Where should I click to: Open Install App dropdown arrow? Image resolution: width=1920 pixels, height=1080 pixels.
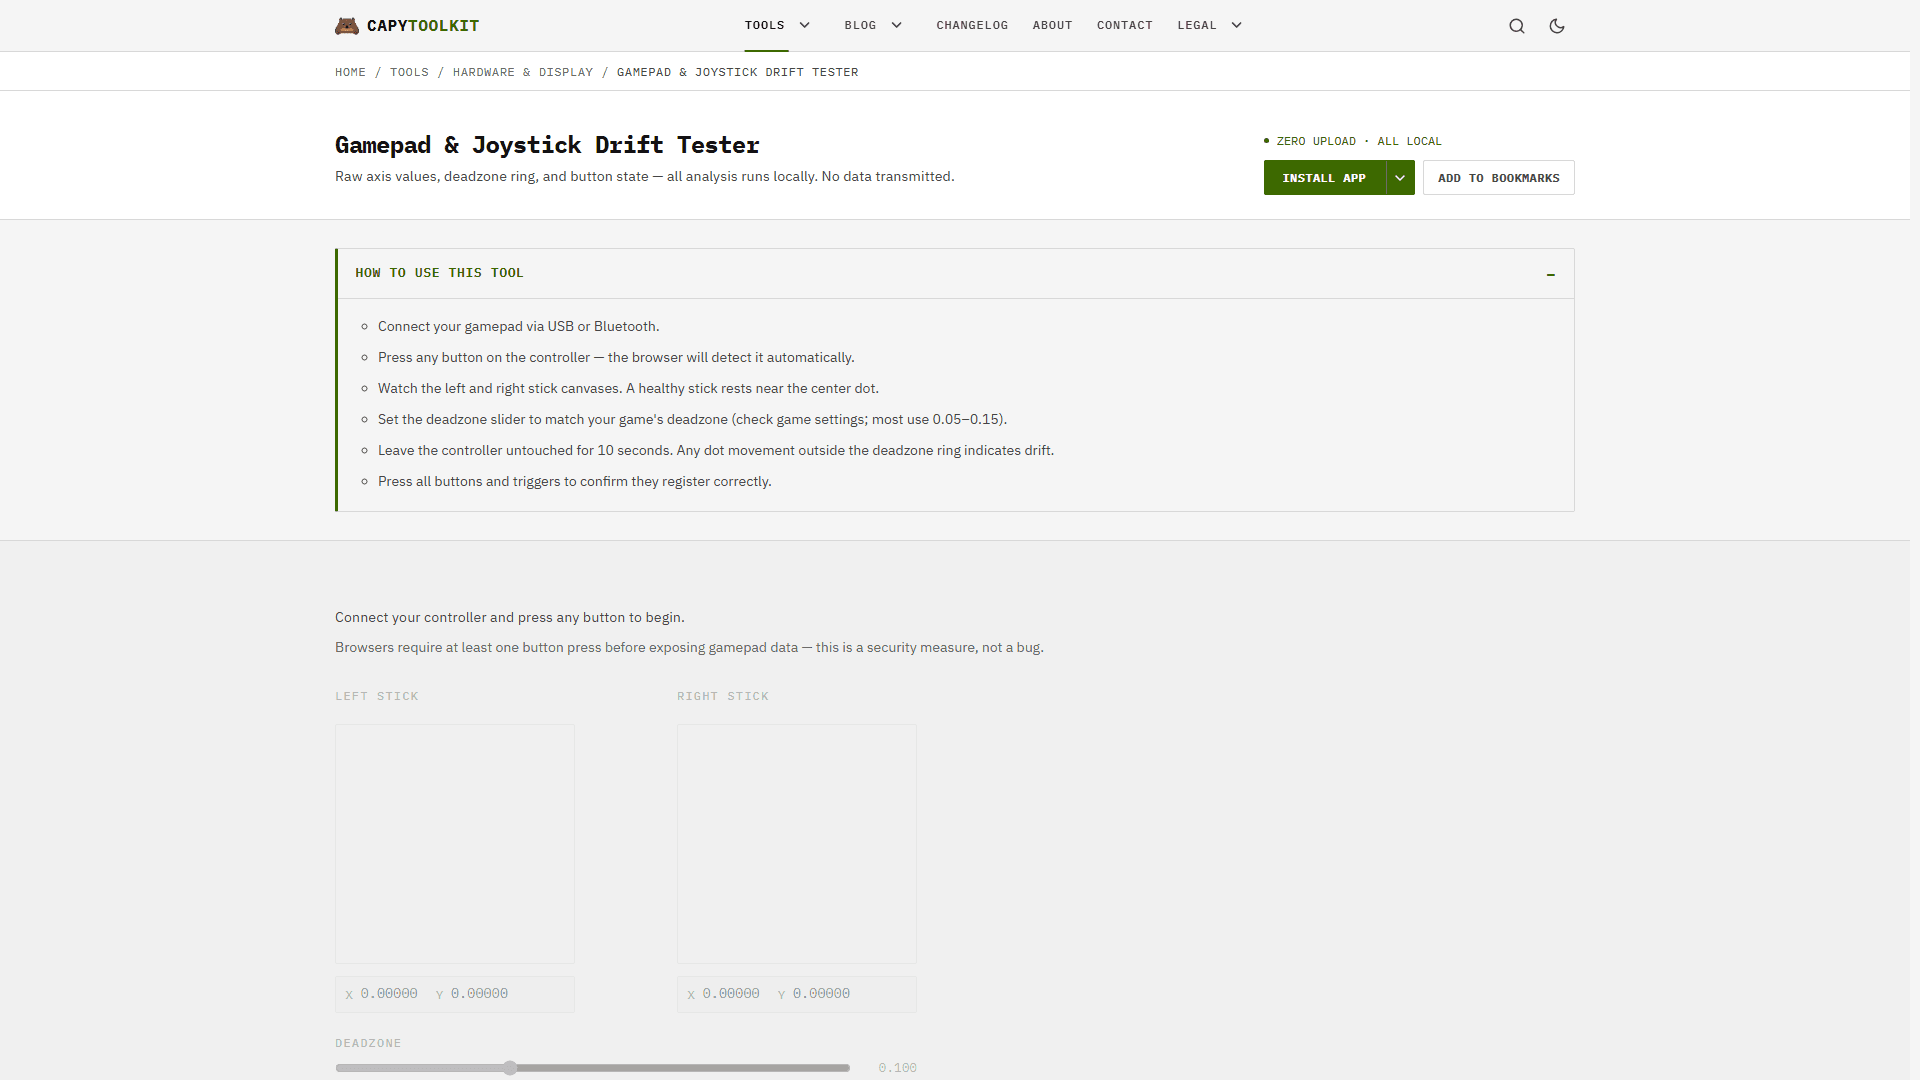pyautogui.click(x=1400, y=178)
